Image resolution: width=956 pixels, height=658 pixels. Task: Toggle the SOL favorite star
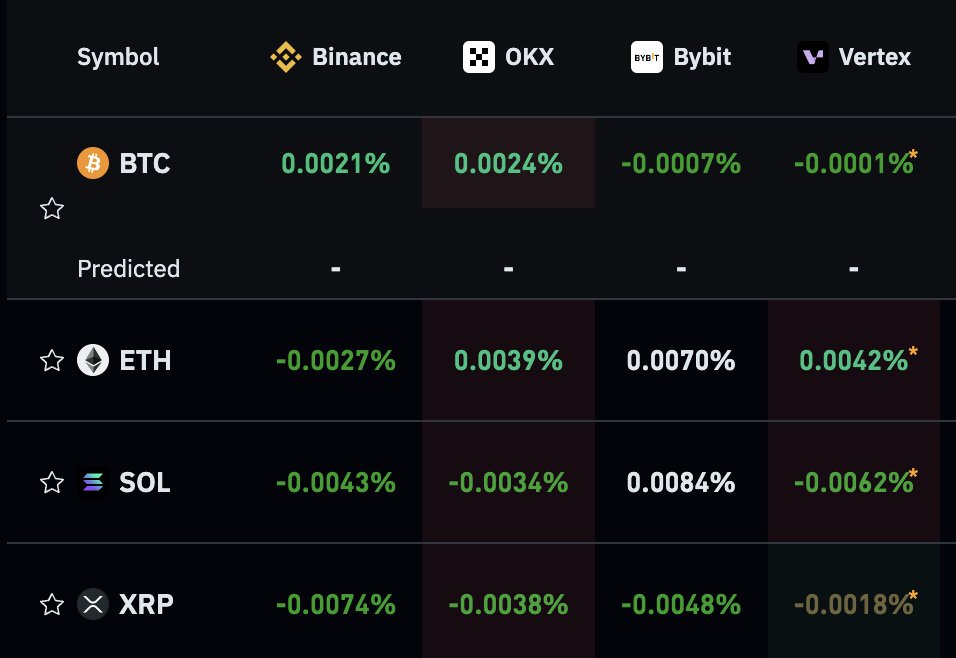click(52, 482)
